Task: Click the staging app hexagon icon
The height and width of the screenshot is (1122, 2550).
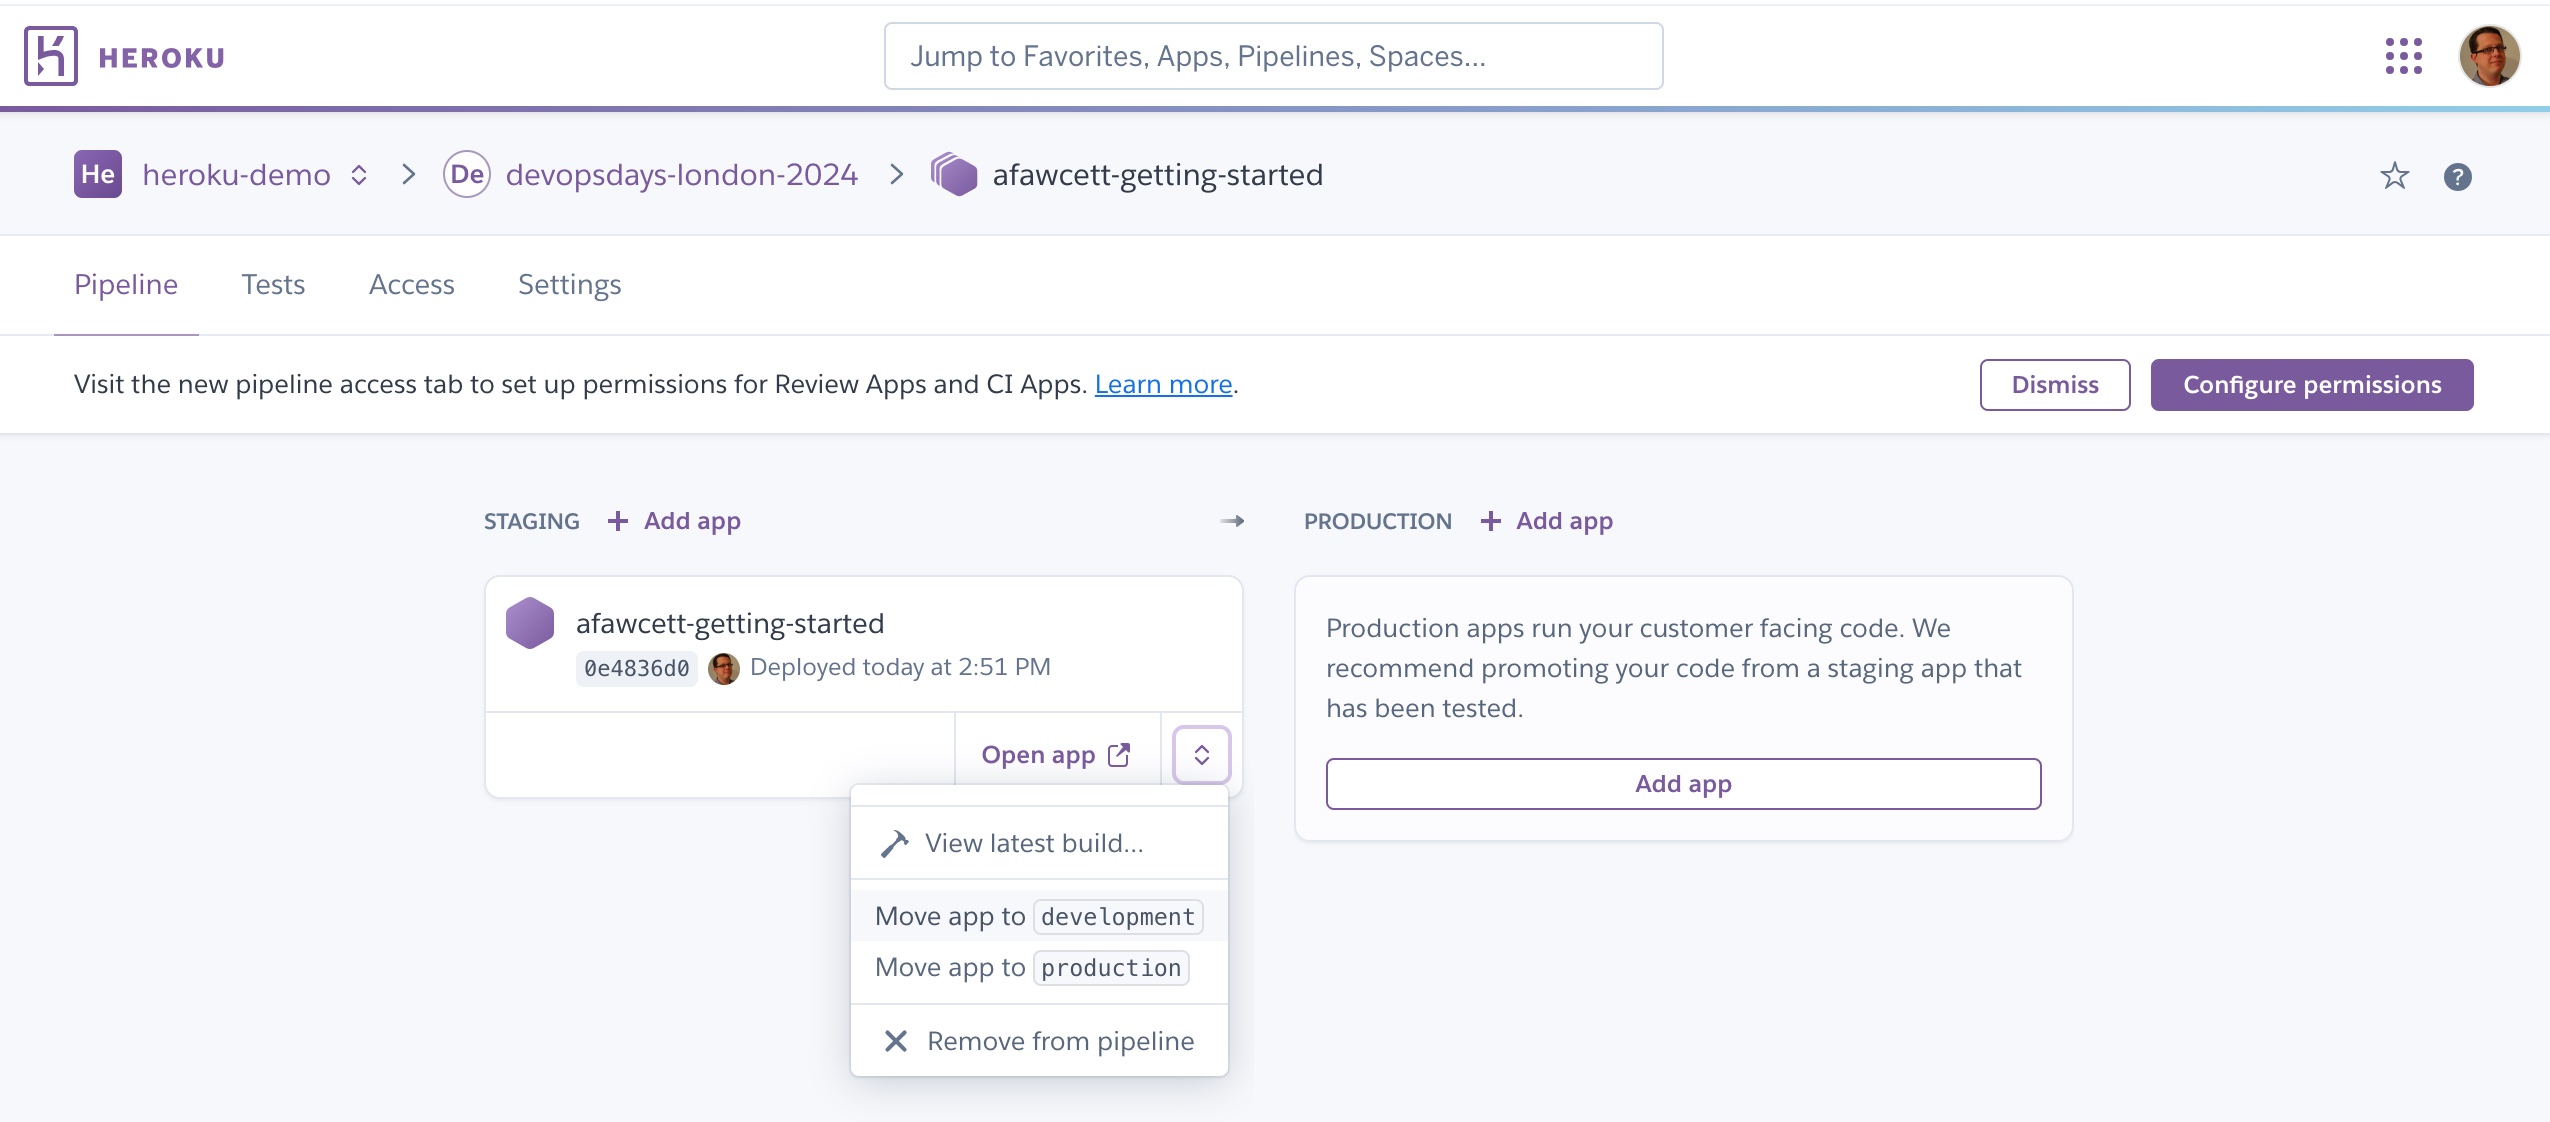Action: [x=530, y=623]
